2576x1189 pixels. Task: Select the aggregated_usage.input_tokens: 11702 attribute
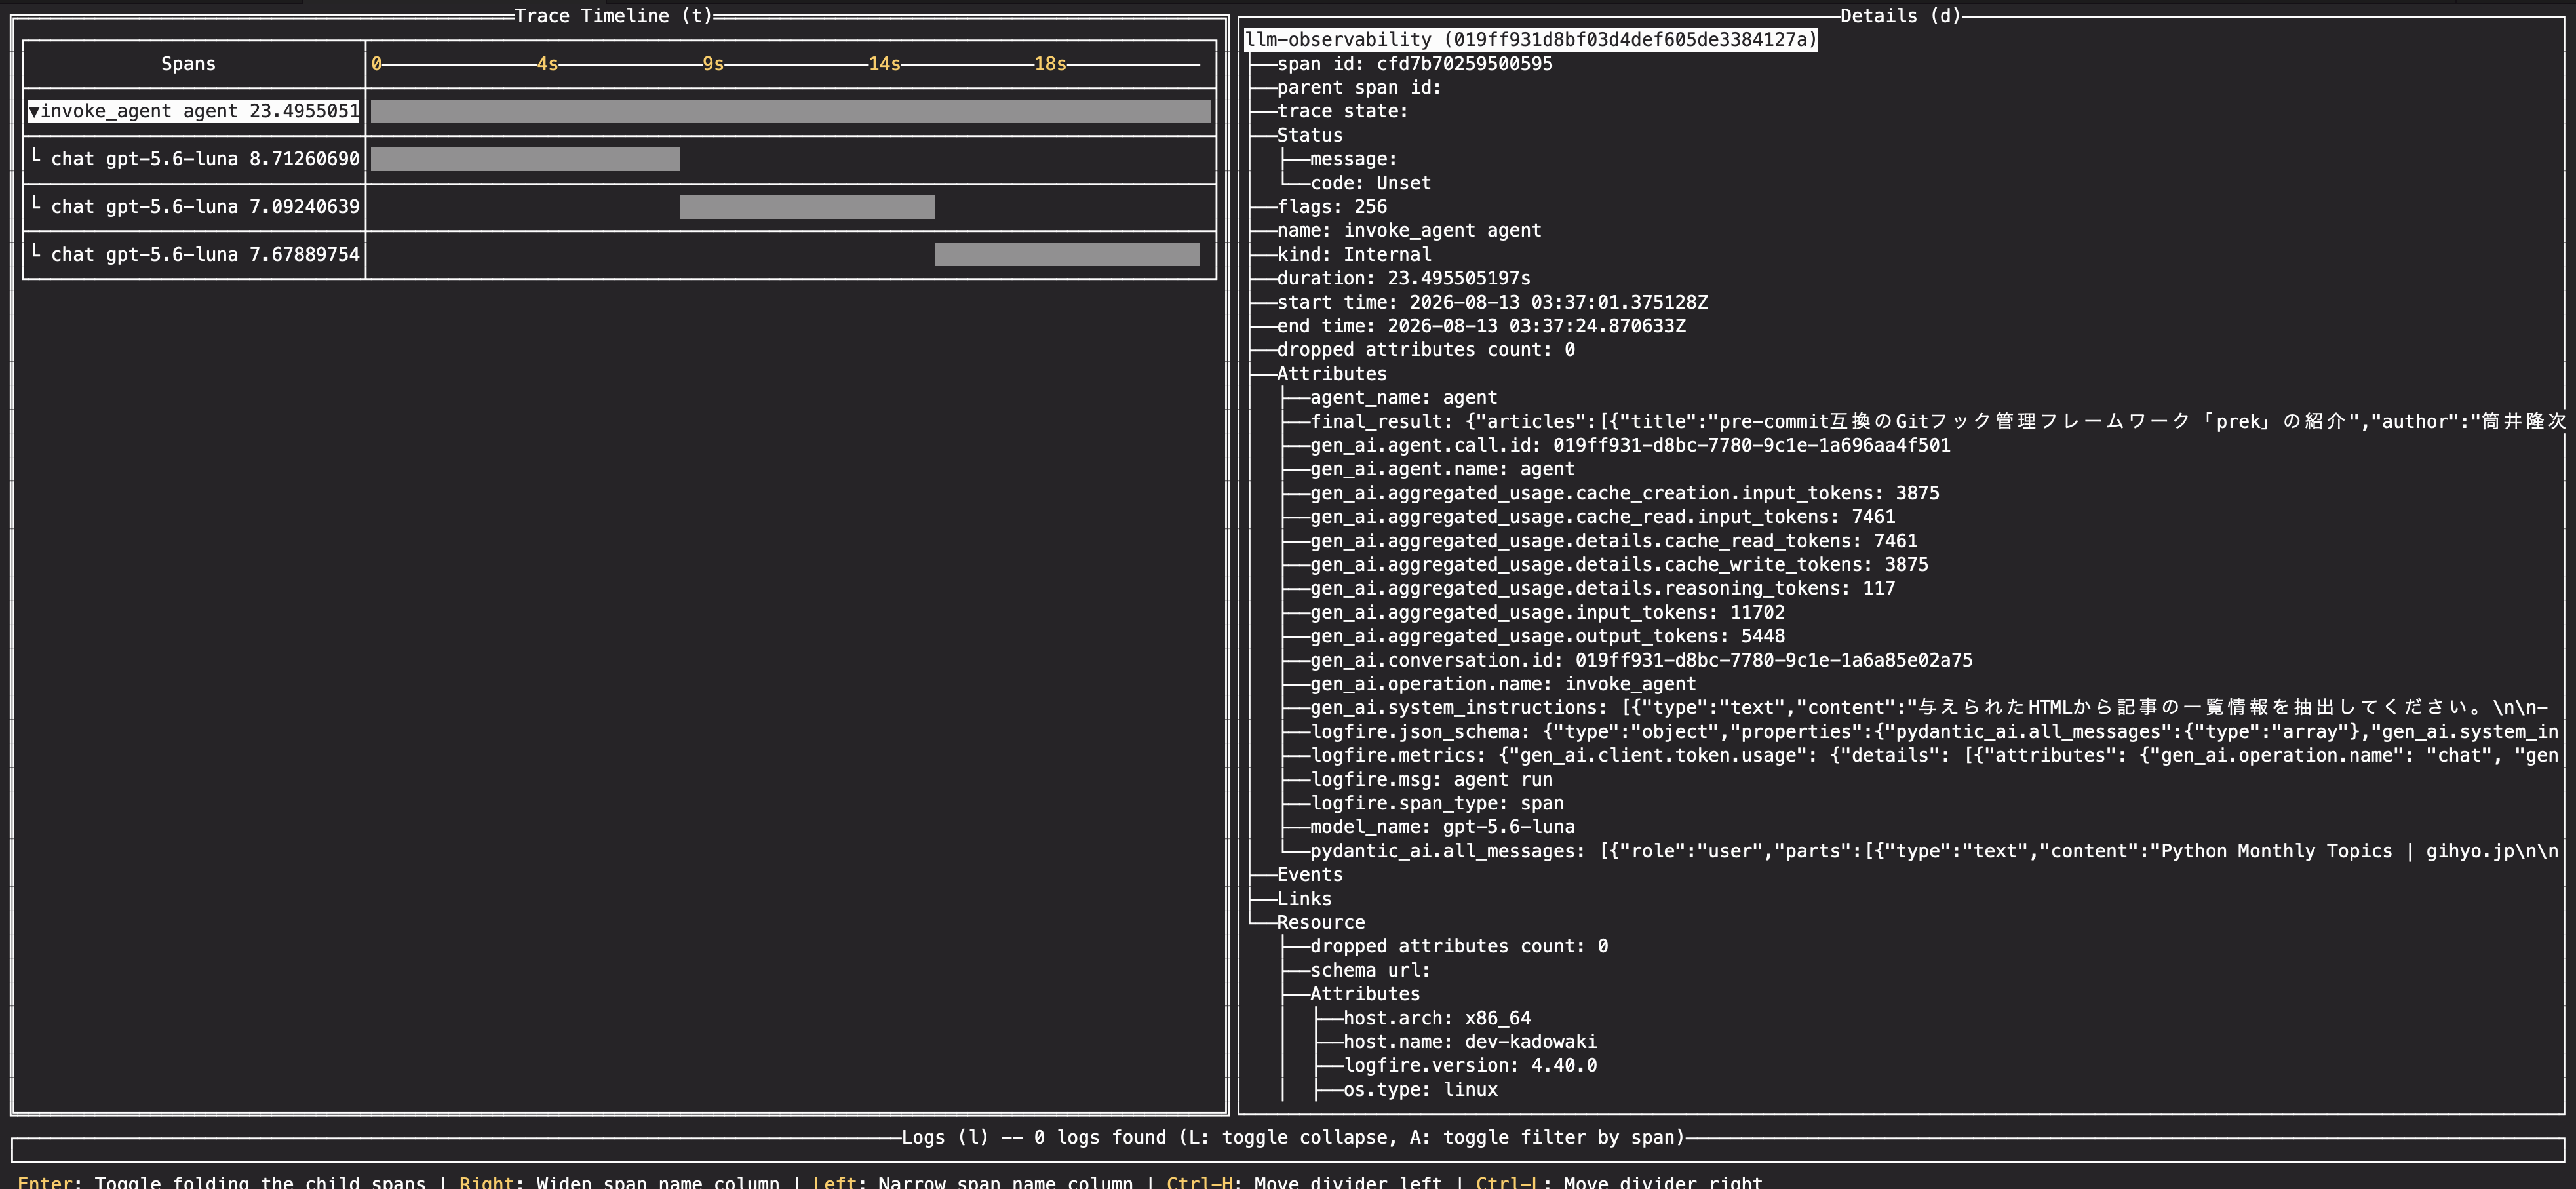click(1547, 613)
